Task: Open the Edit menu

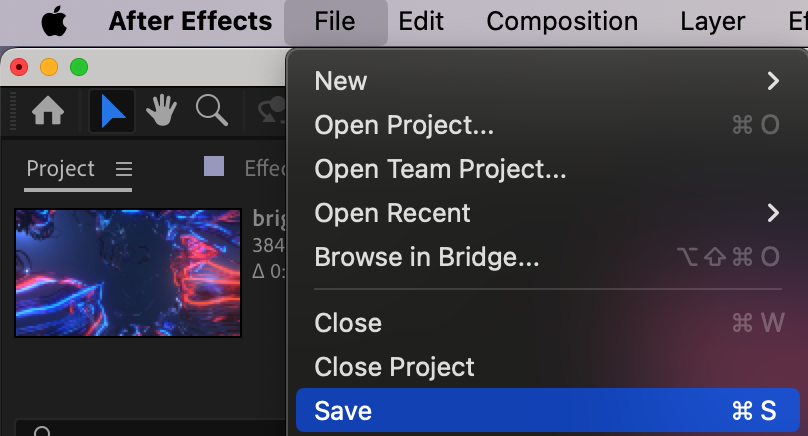Action: [x=421, y=21]
